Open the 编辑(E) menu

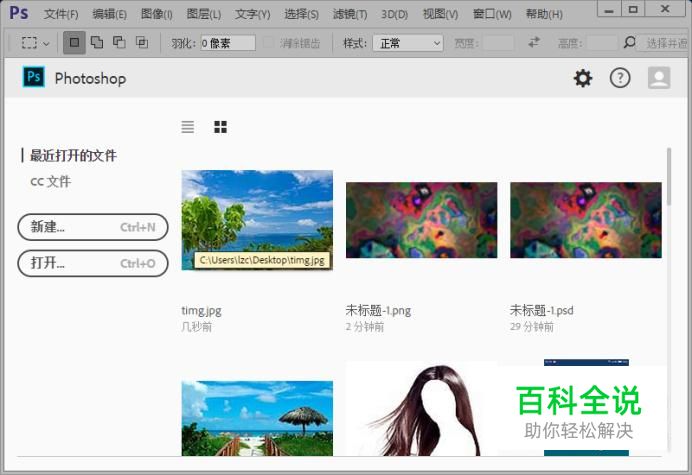pyautogui.click(x=109, y=14)
